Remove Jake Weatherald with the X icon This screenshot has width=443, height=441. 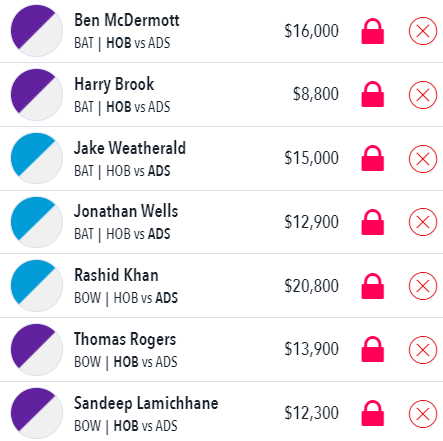[423, 159]
